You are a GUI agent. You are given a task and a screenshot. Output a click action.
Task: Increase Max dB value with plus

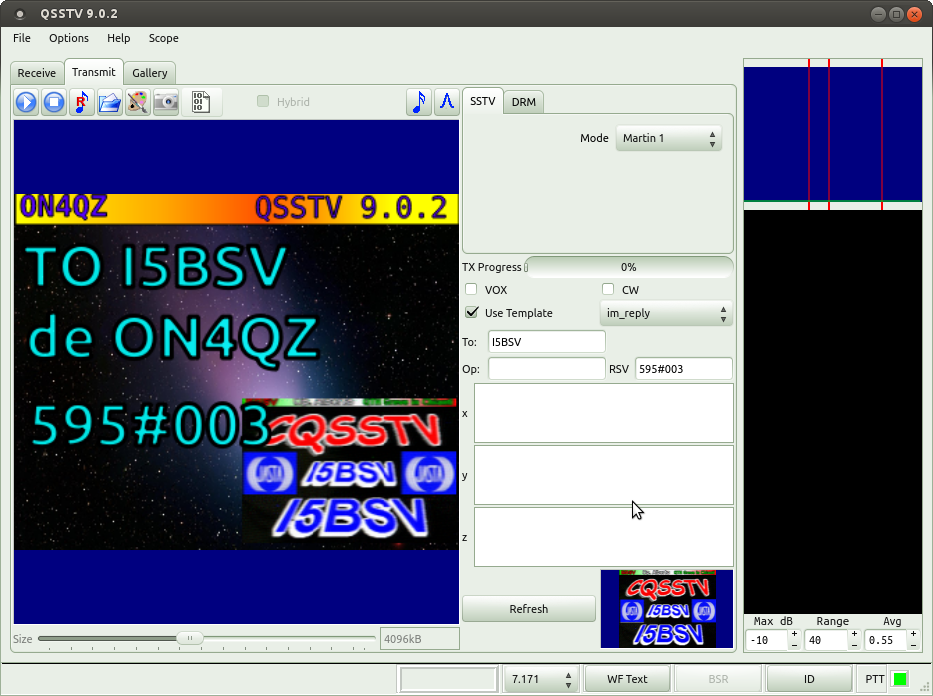coord(794,634)
